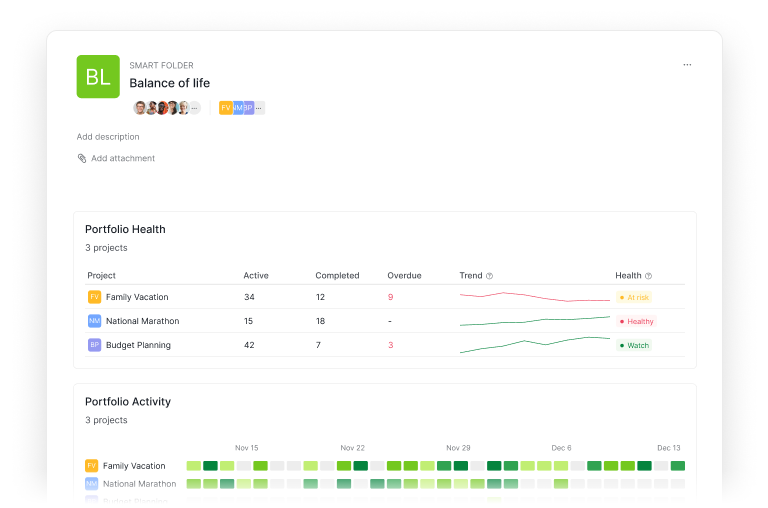Click Budget Planning's active count 42
This screenshot has width=768, height=508.
coord(249,345)
